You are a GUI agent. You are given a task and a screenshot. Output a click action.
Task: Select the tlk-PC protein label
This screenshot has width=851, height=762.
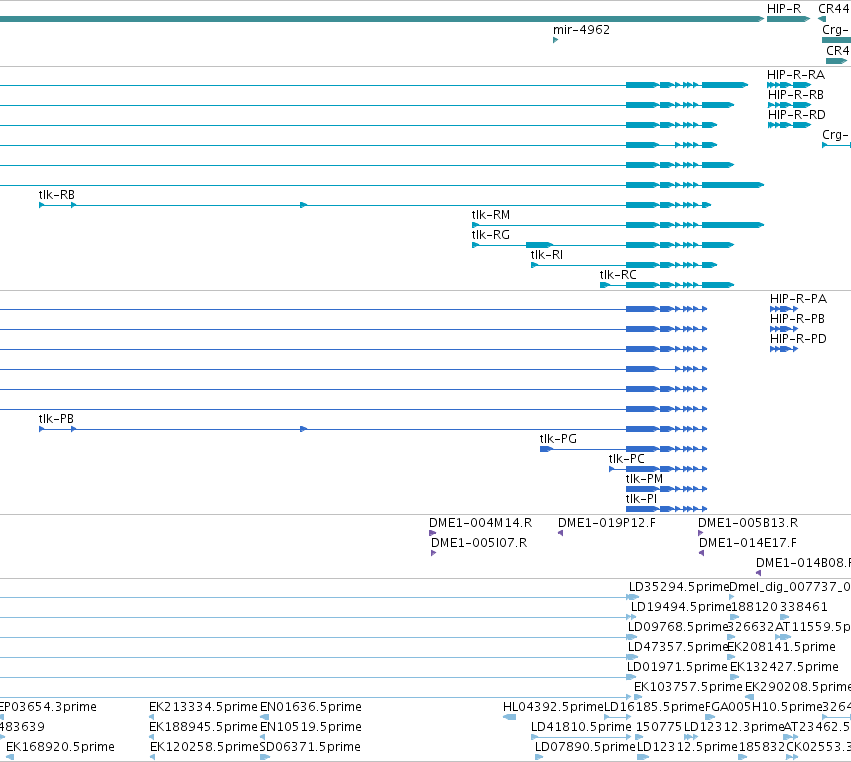626,459
